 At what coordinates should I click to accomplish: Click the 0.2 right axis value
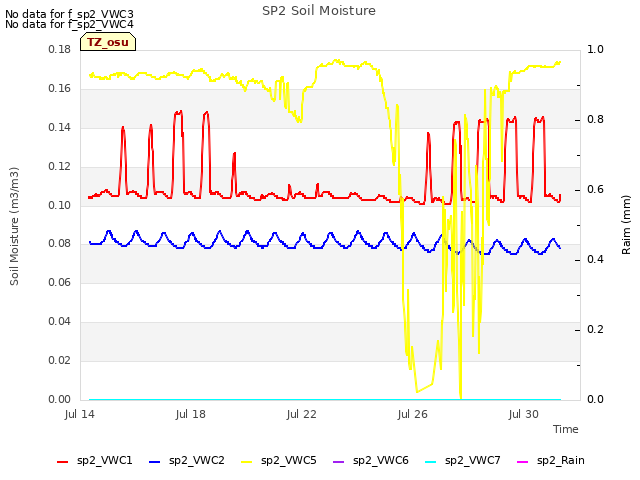point(596,329)
